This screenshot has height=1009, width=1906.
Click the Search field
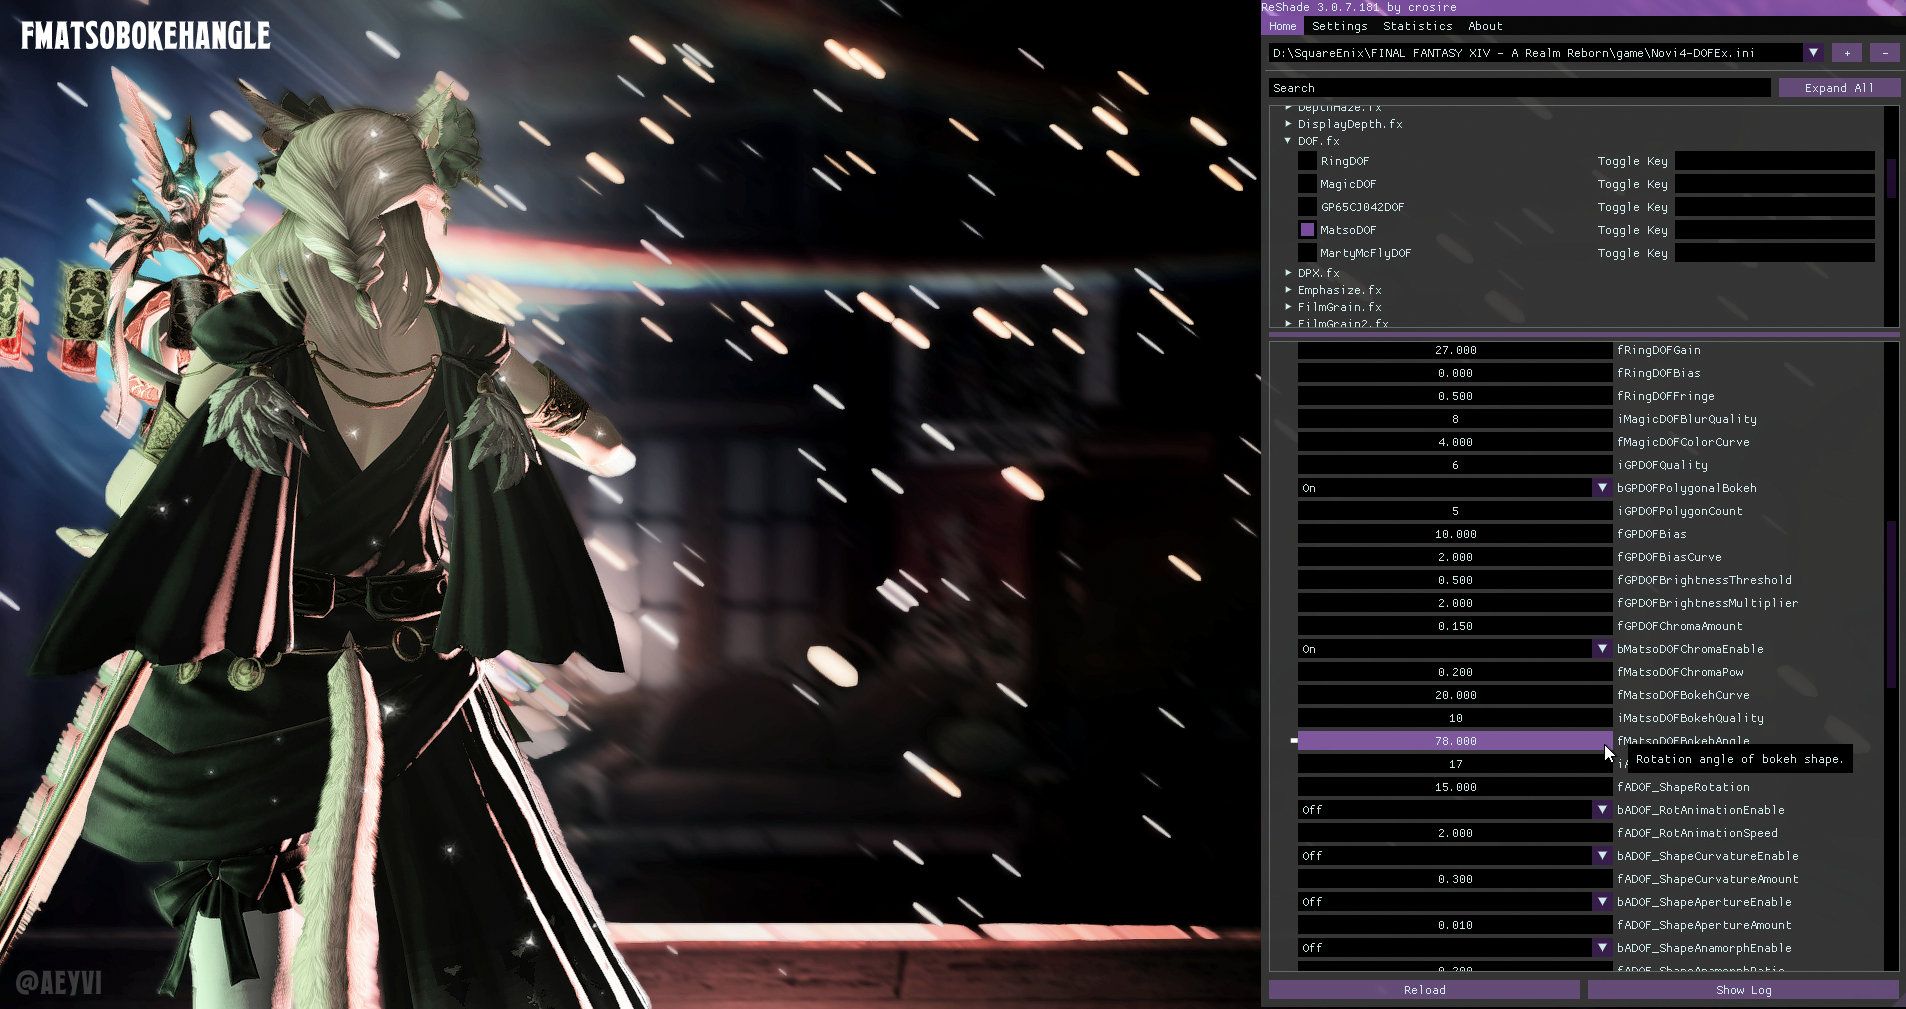(x=1519, y=88)
